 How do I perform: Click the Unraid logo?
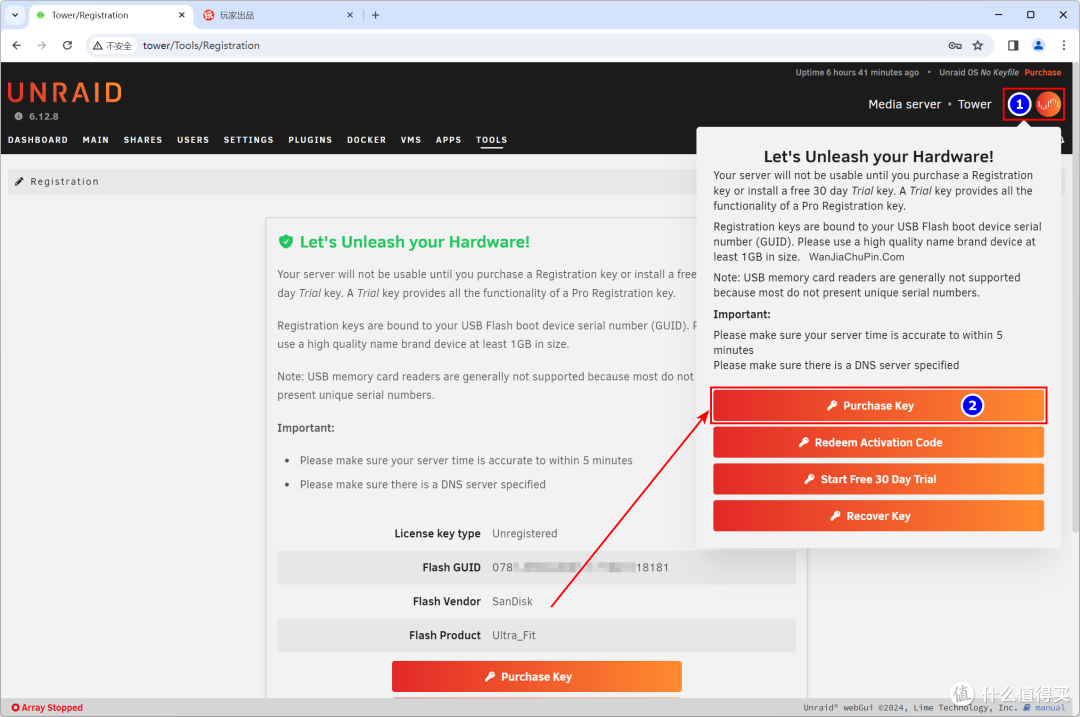click(65, 93)
